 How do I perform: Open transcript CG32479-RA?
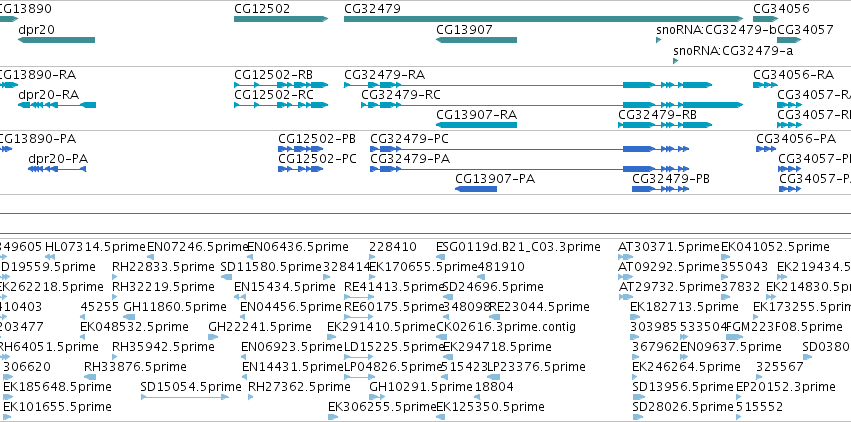[384, 74]
